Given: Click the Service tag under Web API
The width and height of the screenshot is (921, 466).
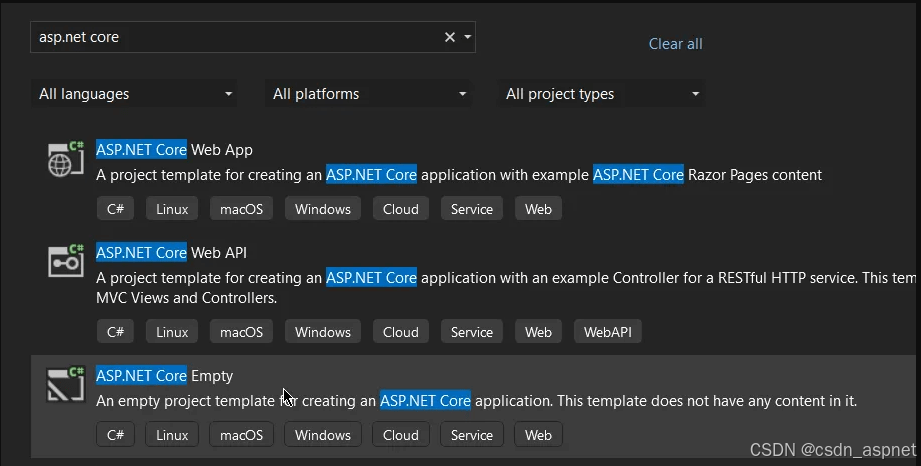Looking at the screenshot, I should [472, 332].
